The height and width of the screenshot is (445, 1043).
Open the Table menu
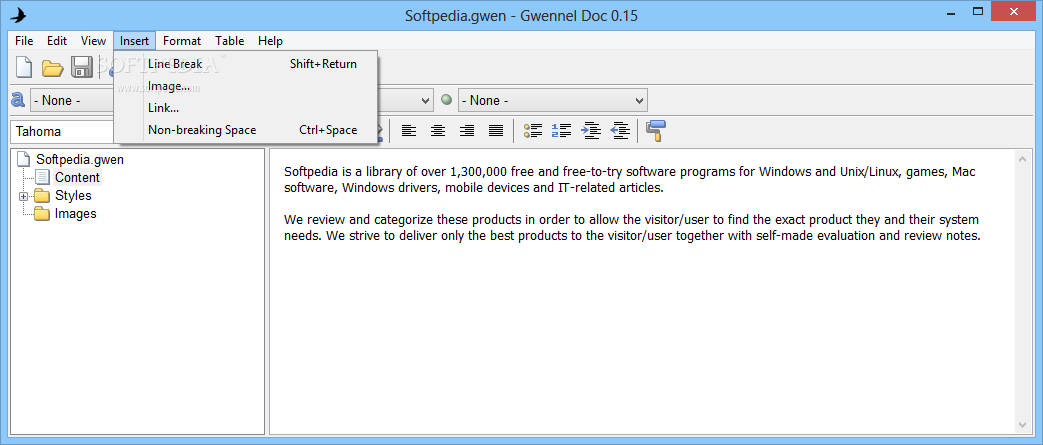(x=229, y=41)
